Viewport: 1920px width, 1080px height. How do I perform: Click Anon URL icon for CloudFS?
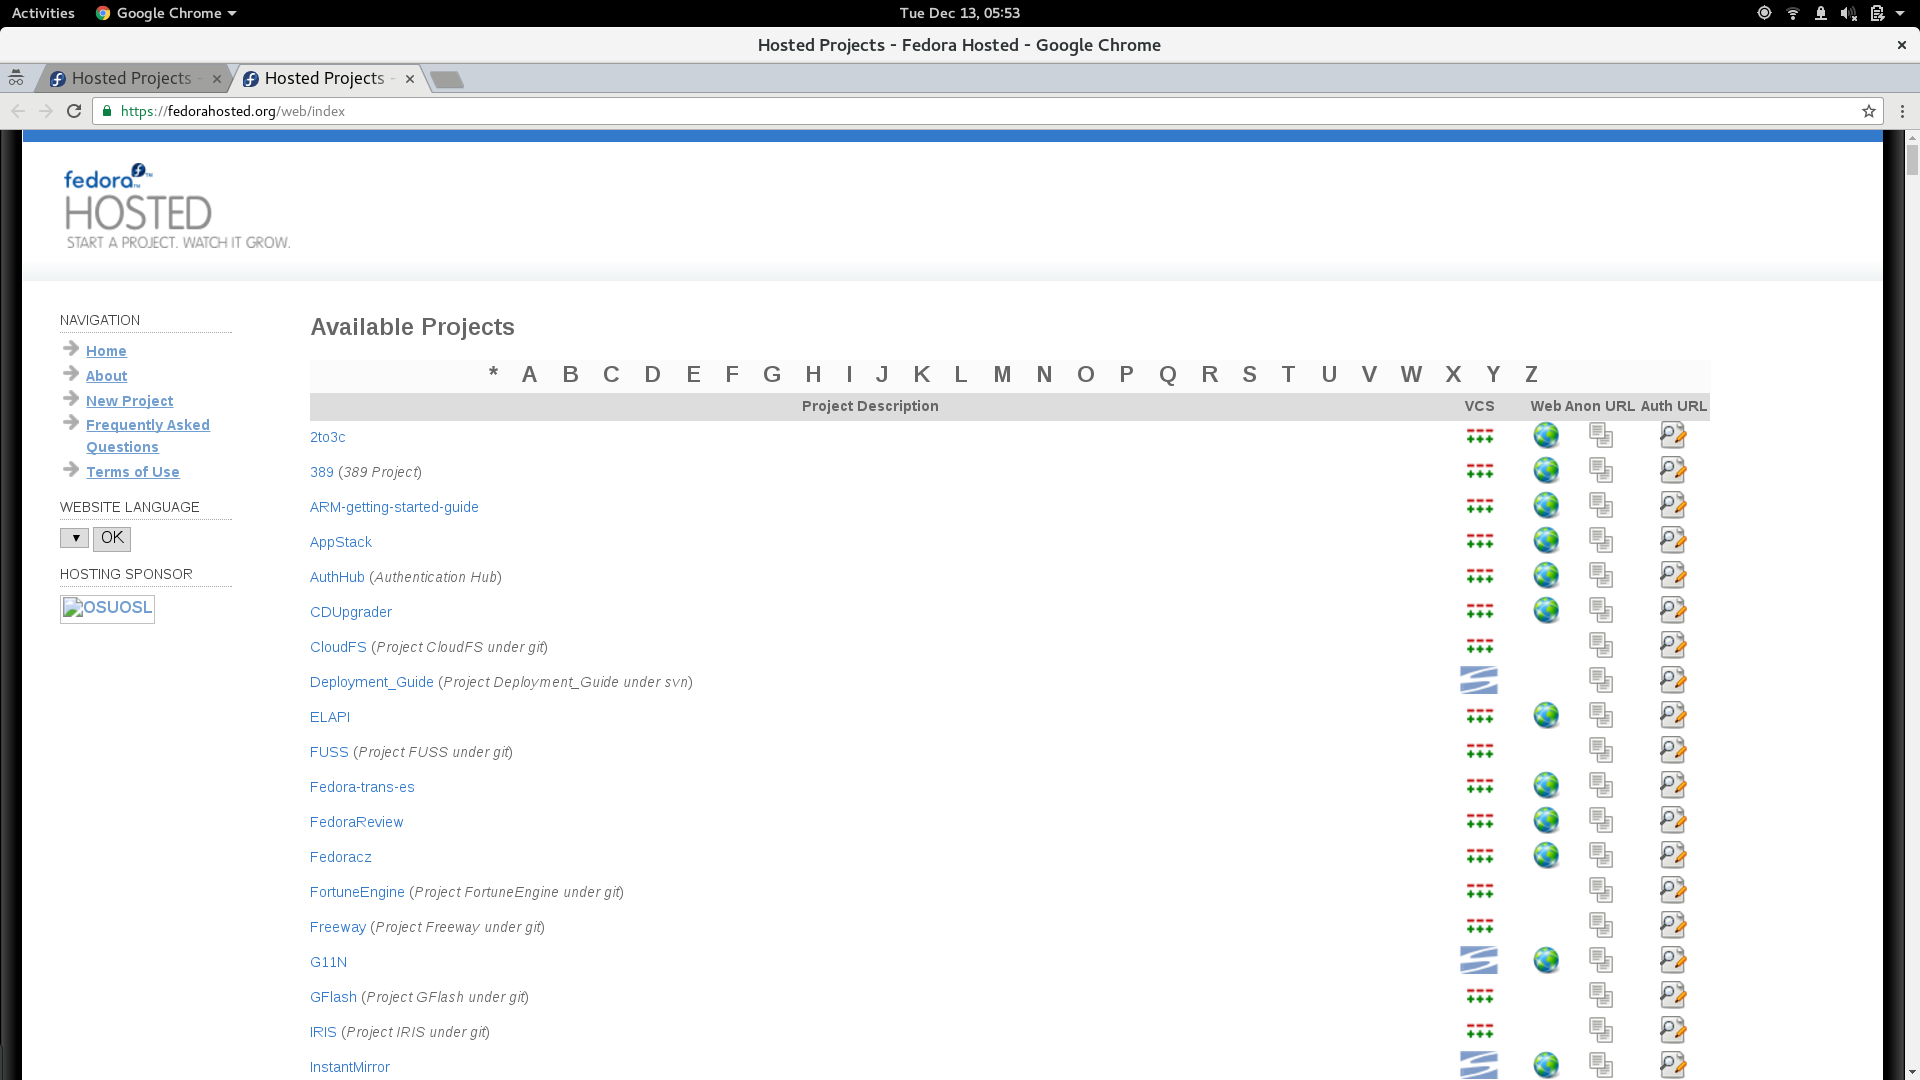(x=1601, y=645)
